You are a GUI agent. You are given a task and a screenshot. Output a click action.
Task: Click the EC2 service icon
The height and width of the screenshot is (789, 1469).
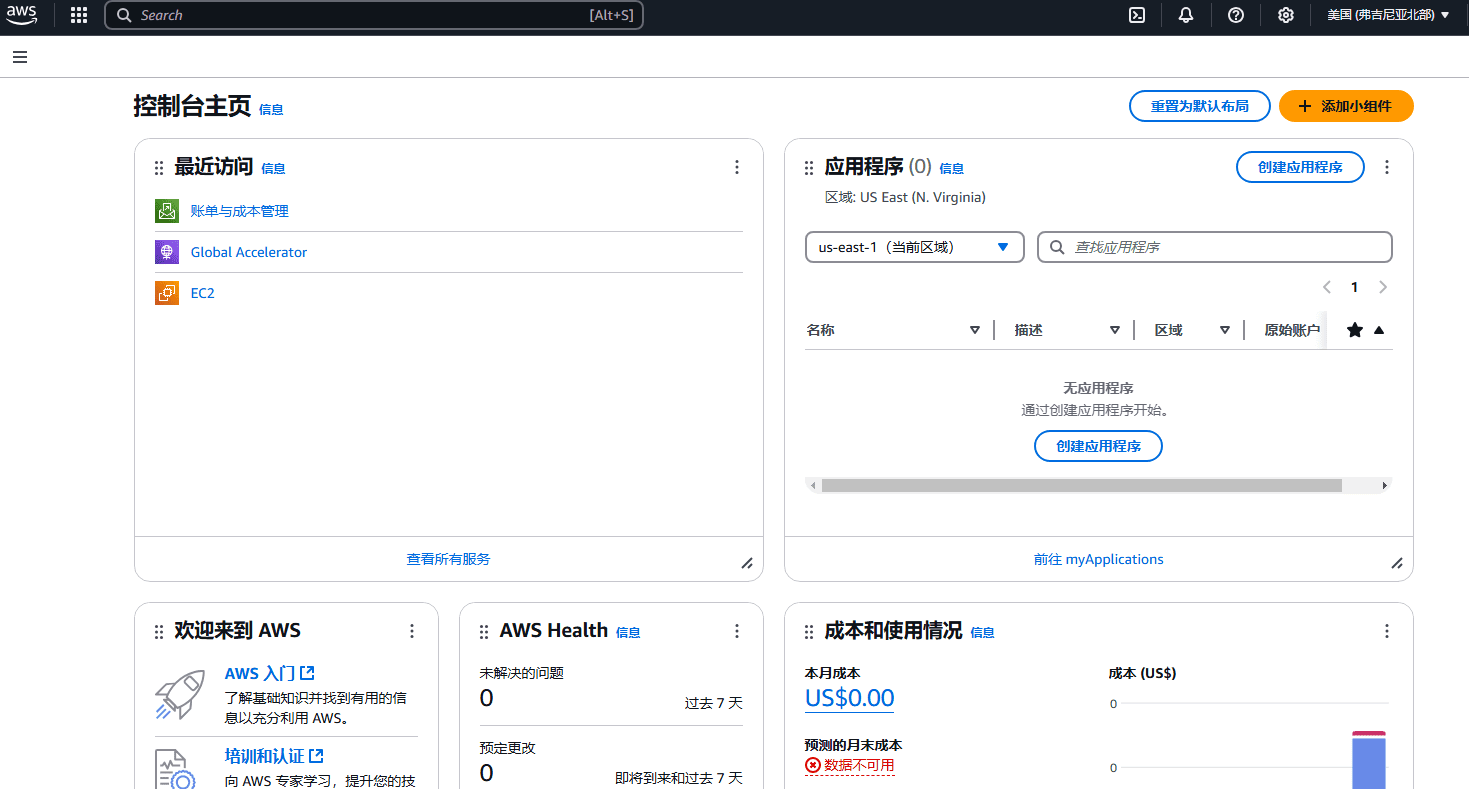[166, 292]
